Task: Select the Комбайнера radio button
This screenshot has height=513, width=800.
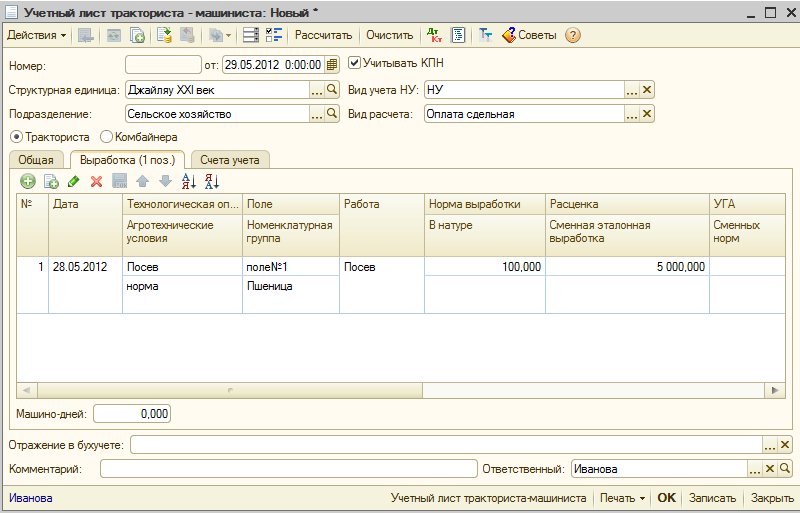Action: (107, 137)
